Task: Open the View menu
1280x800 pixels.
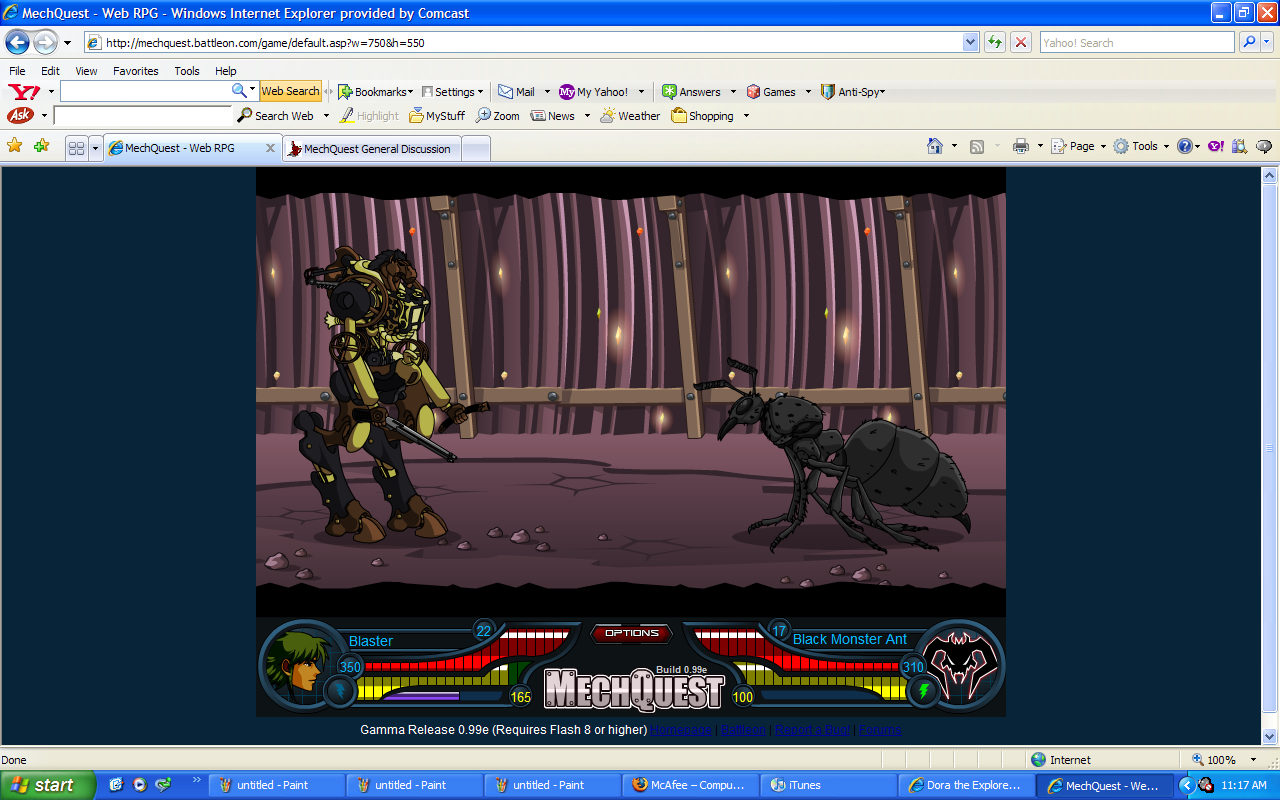Action: (x=86, y=71)
